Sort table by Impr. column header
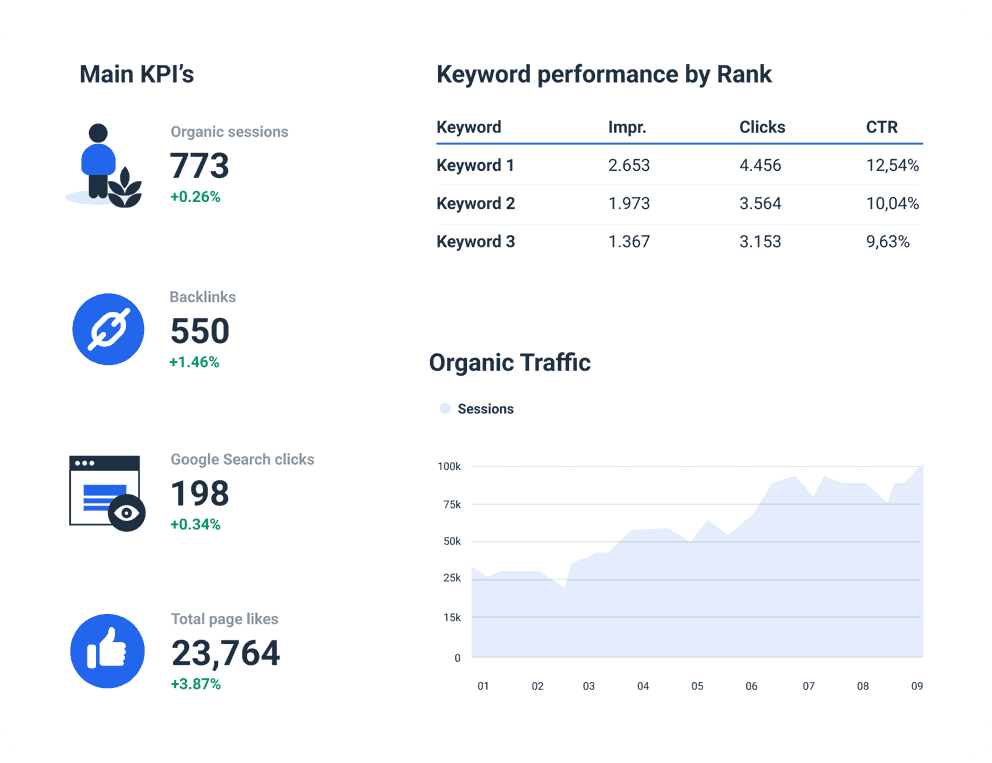 pyautogui.click(x=627, y=127)
